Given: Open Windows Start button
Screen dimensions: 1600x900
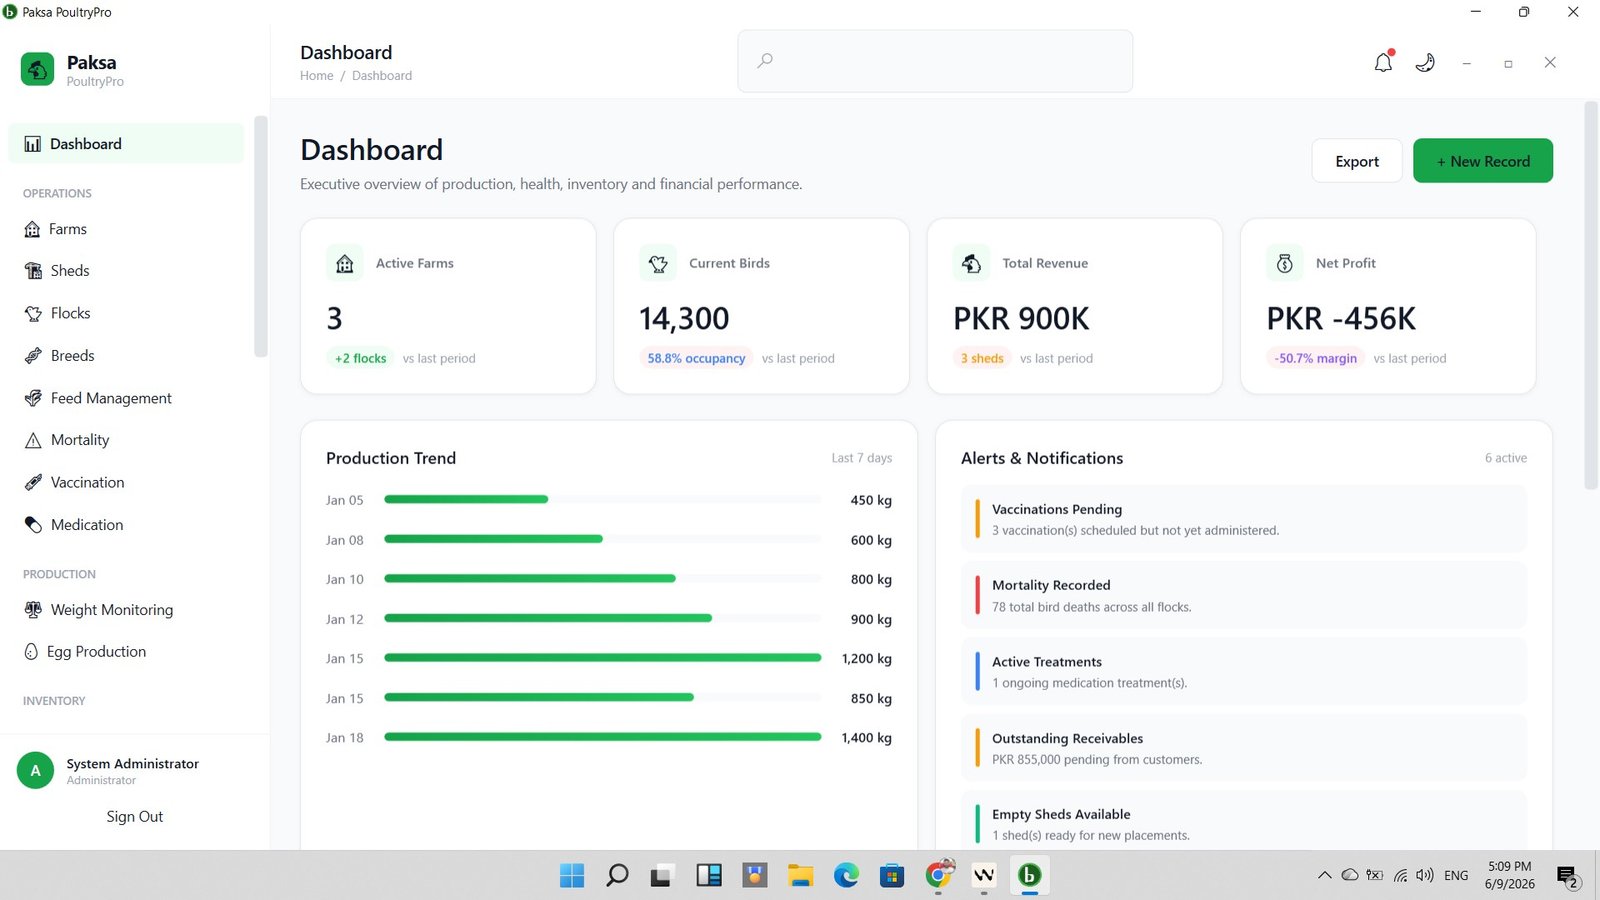Looking at the screenshot, I should 572,876.
